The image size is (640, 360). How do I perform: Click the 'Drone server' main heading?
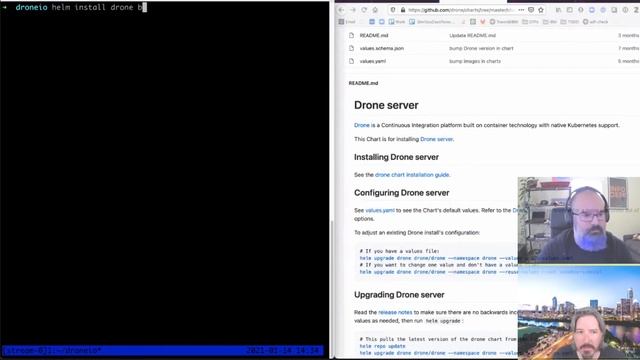(386, 105)
